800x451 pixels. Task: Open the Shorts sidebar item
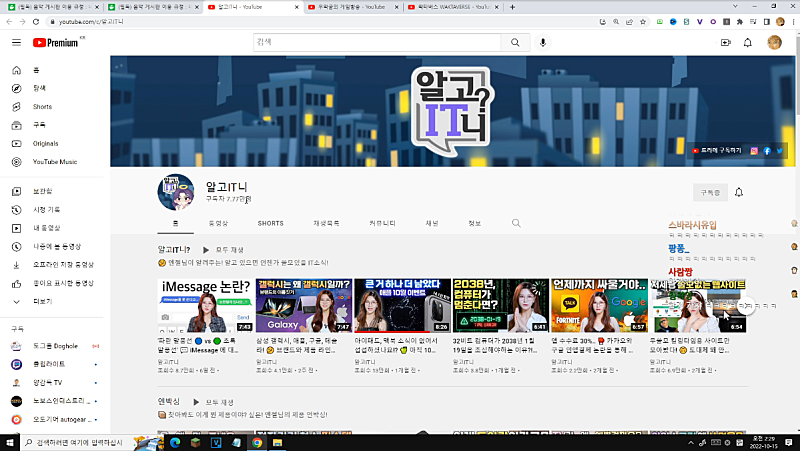pos(42,107)
